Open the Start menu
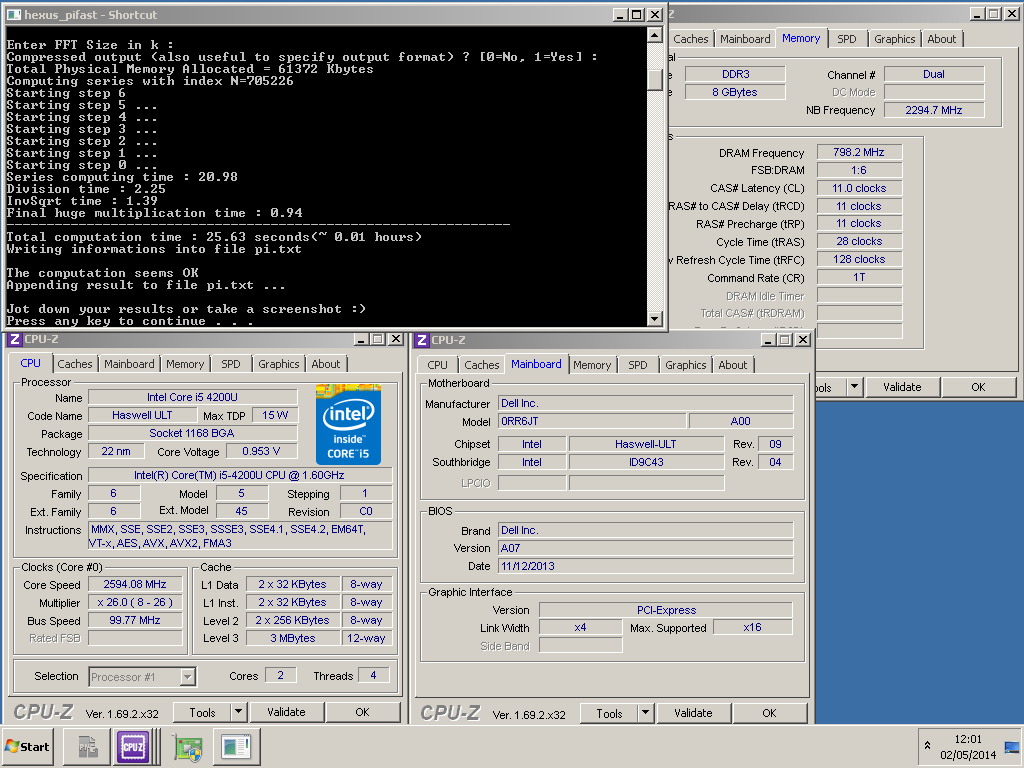 (x=28, y=746)
